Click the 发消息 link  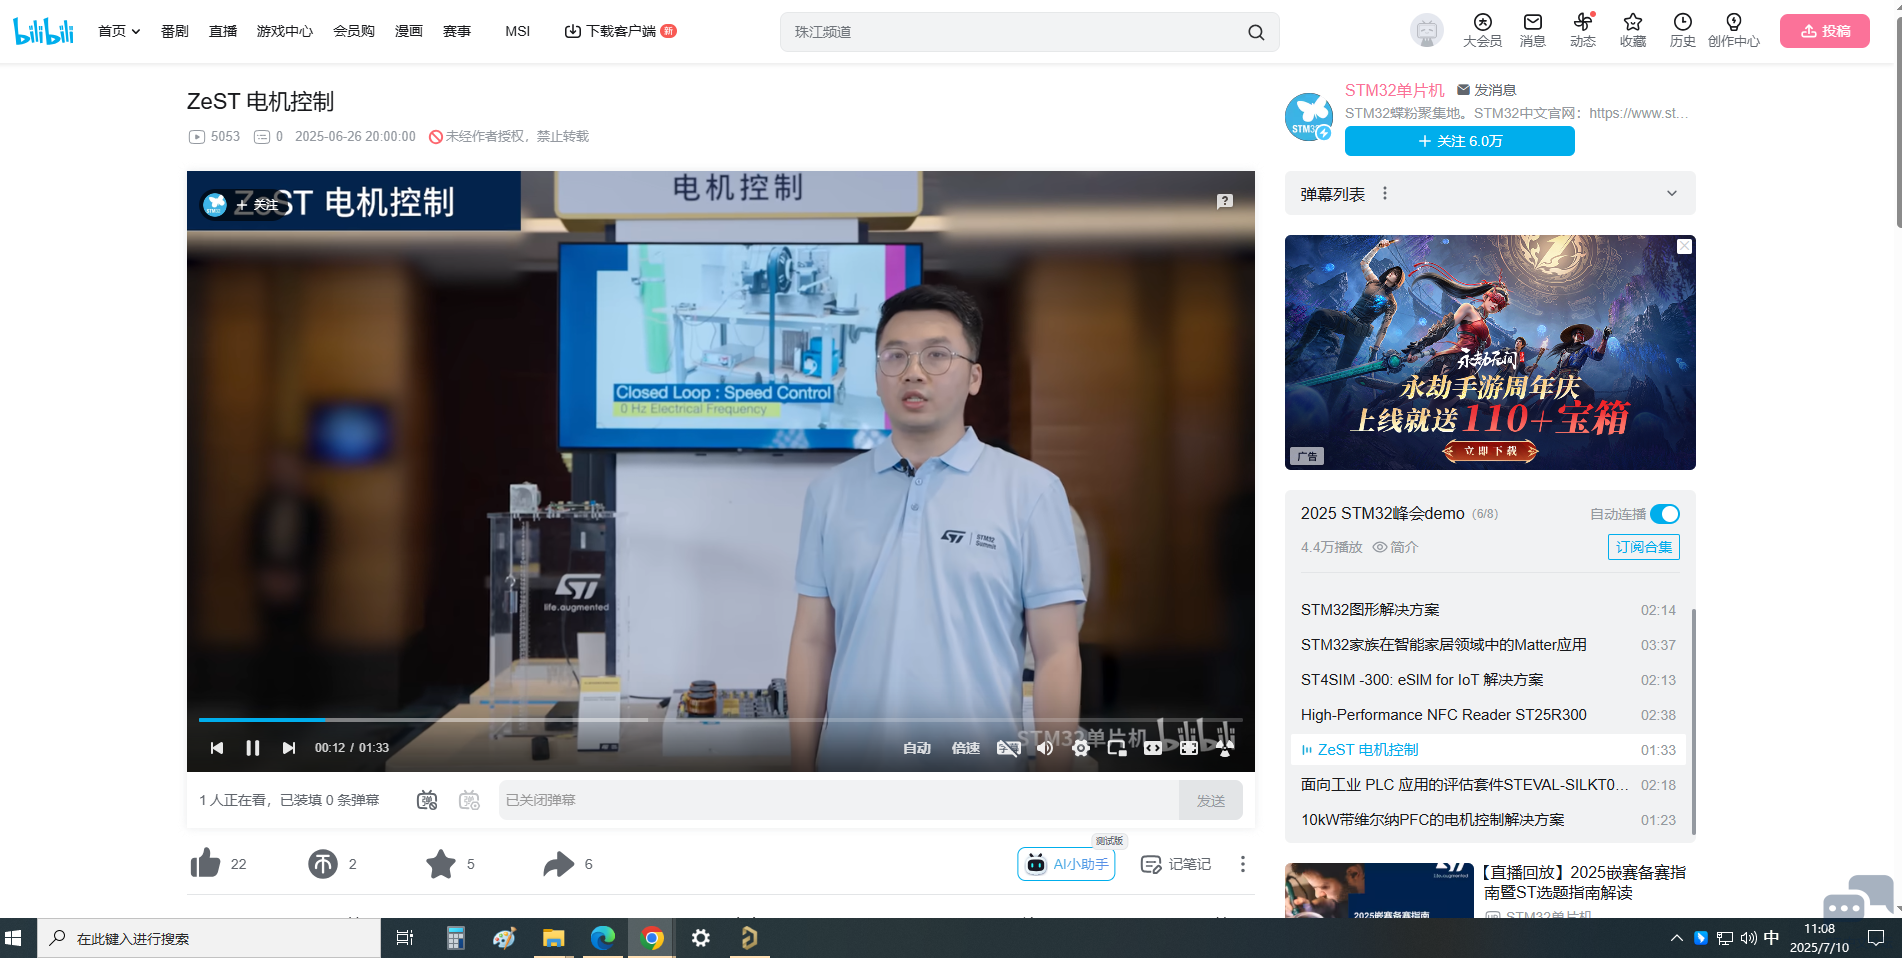[x=1487, y=90]
